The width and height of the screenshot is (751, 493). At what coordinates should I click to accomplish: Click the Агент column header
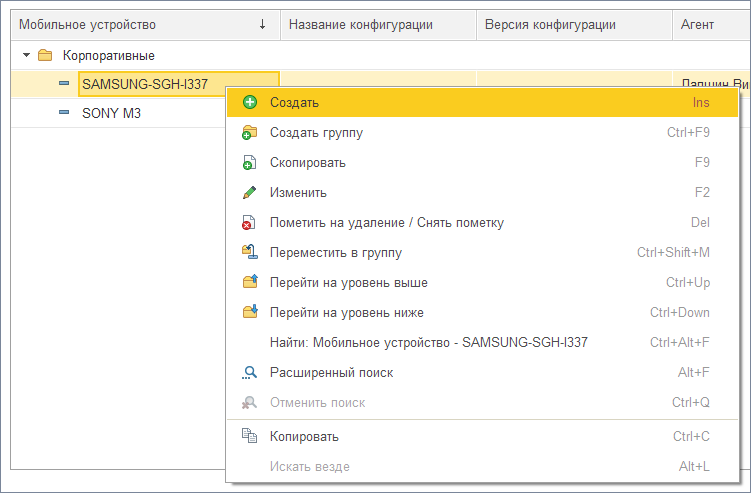[711, 24]
